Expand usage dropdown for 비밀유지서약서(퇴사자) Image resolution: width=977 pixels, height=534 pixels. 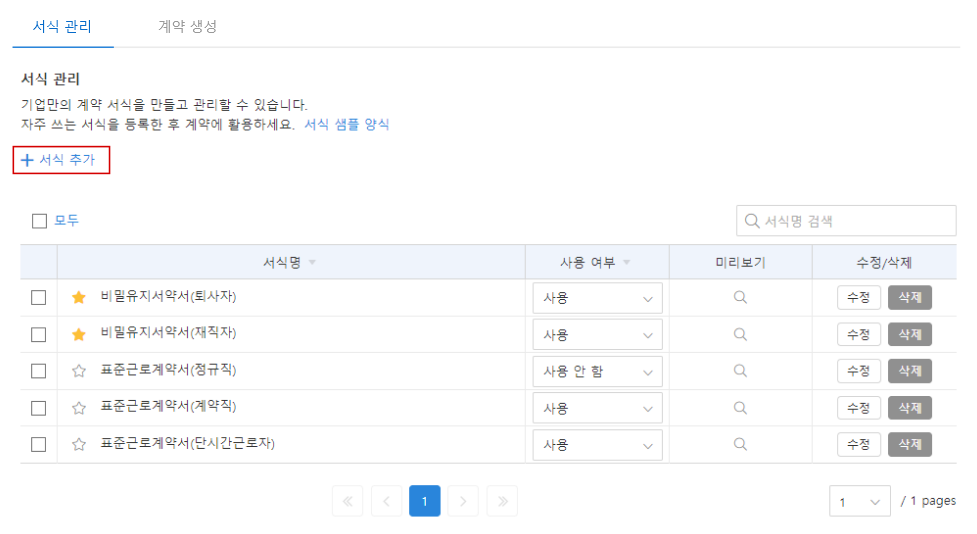[598, 298]
